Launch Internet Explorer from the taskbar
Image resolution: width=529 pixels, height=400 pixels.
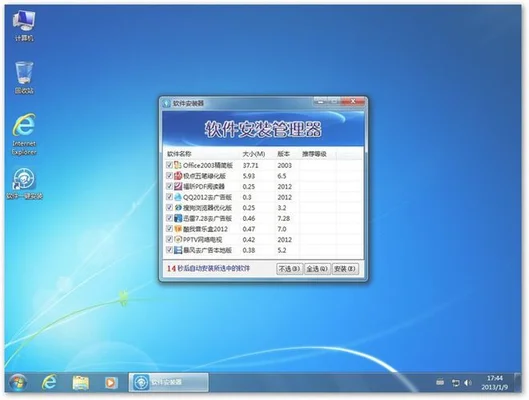pyautogui.click(x=49, y=382)
